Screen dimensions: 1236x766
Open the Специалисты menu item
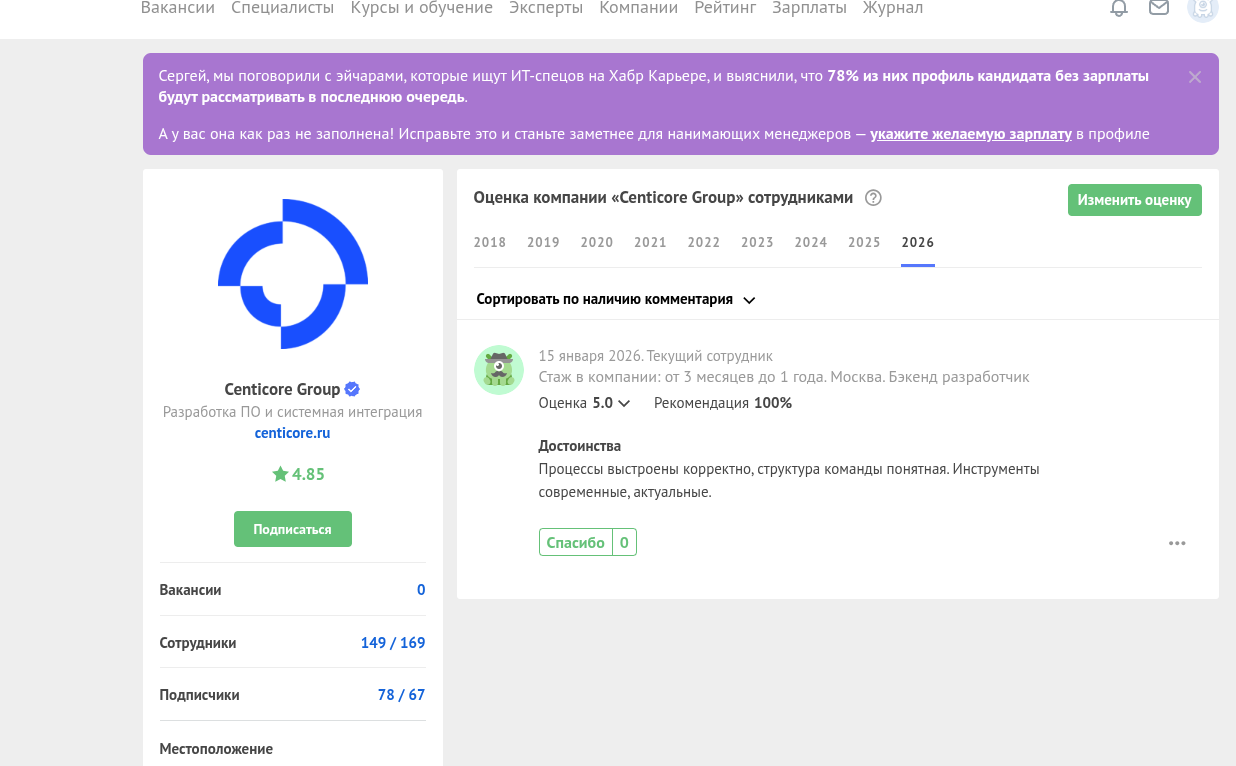point(283,8)
